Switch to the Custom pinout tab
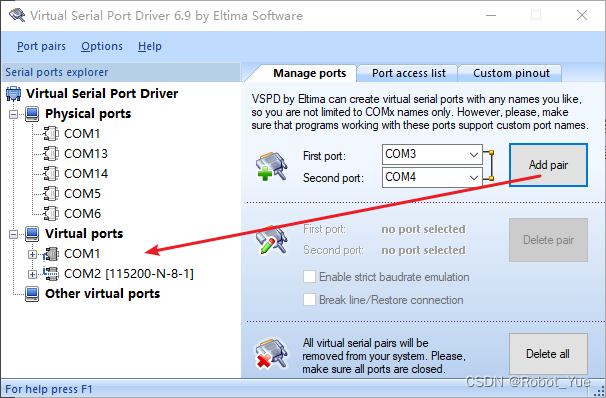606x398 pixels. (x=511, y=73)
